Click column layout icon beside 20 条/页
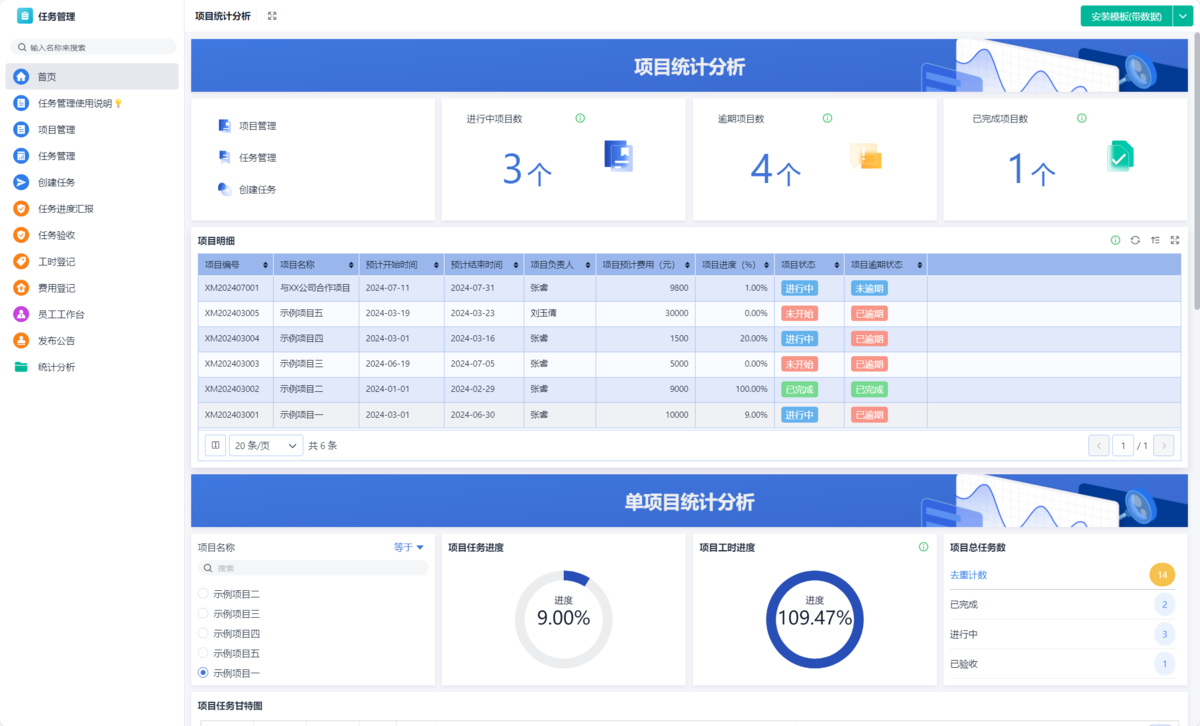1200x726 pixels. click(x=215, y=446)
